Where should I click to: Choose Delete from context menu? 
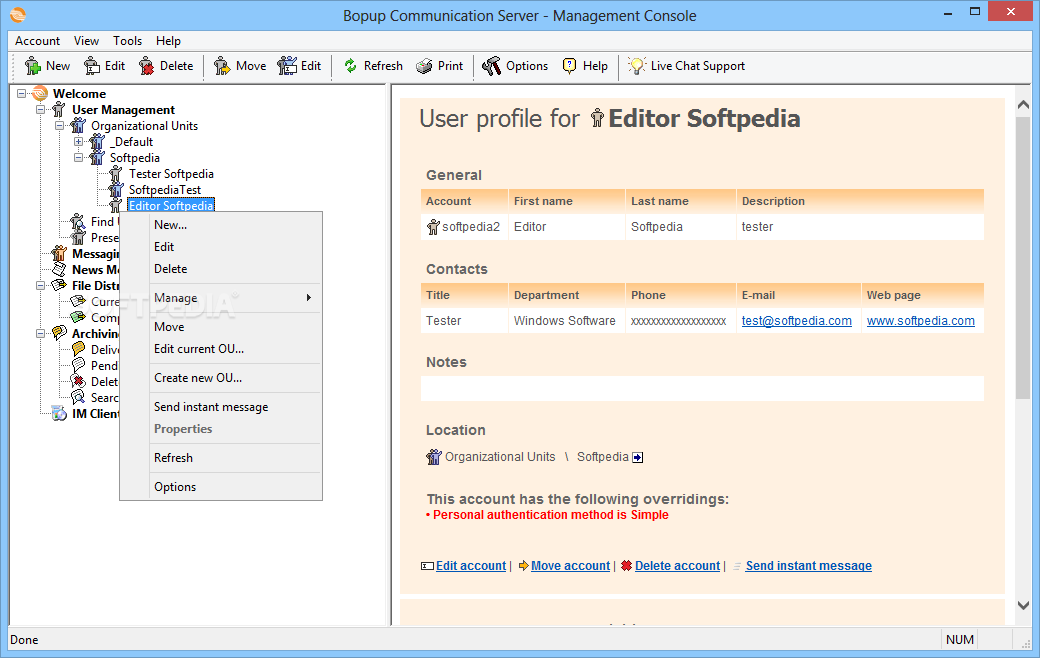tap(221, 269)
